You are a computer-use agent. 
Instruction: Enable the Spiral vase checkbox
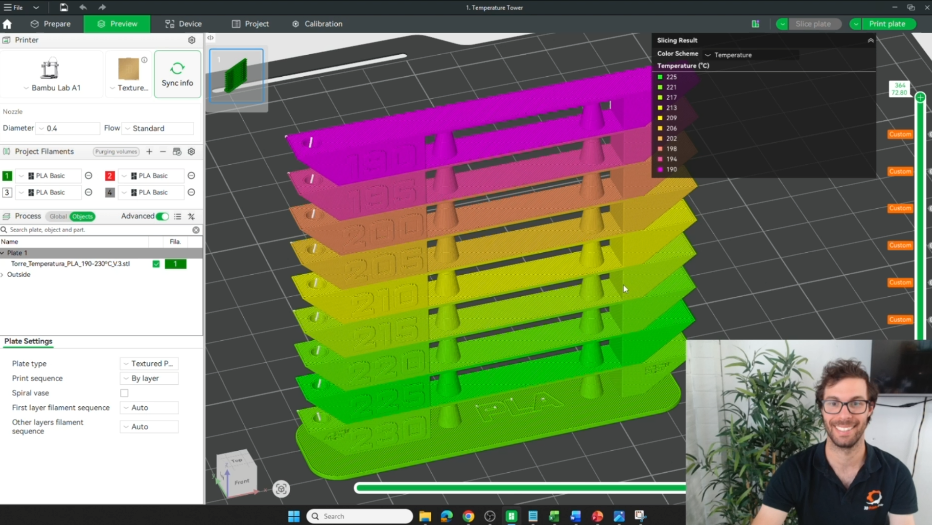(x=124, y=393)
